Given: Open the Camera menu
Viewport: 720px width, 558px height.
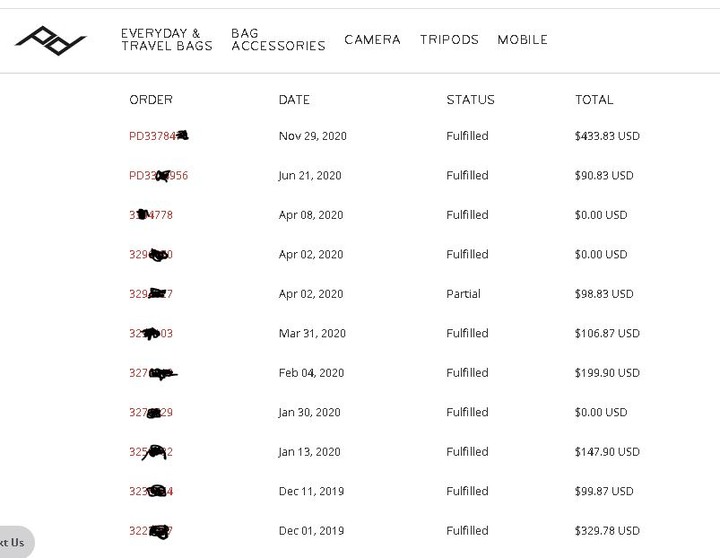Looking at the screenshot, I should click(372, 39).
